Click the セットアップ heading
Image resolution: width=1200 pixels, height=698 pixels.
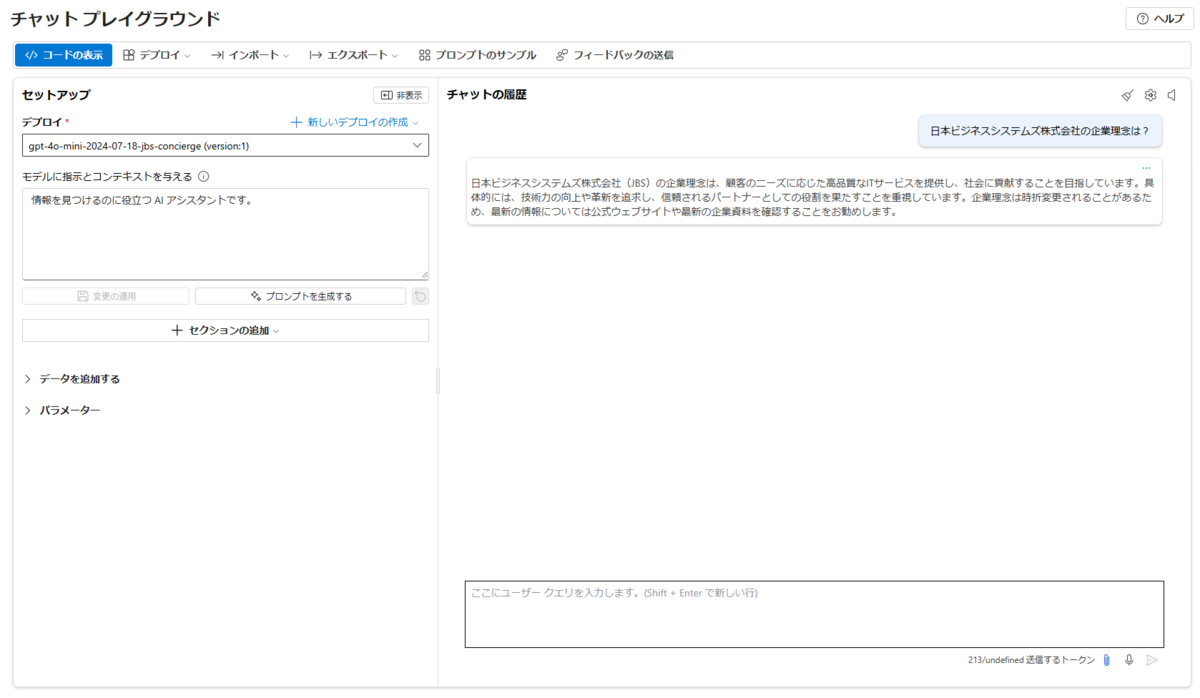tap(56, 95)
